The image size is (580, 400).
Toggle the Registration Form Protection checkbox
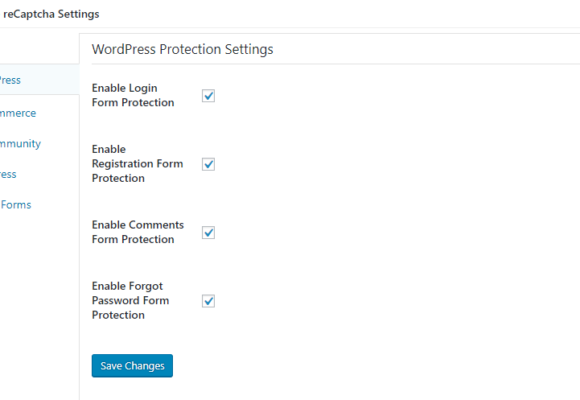208,164
